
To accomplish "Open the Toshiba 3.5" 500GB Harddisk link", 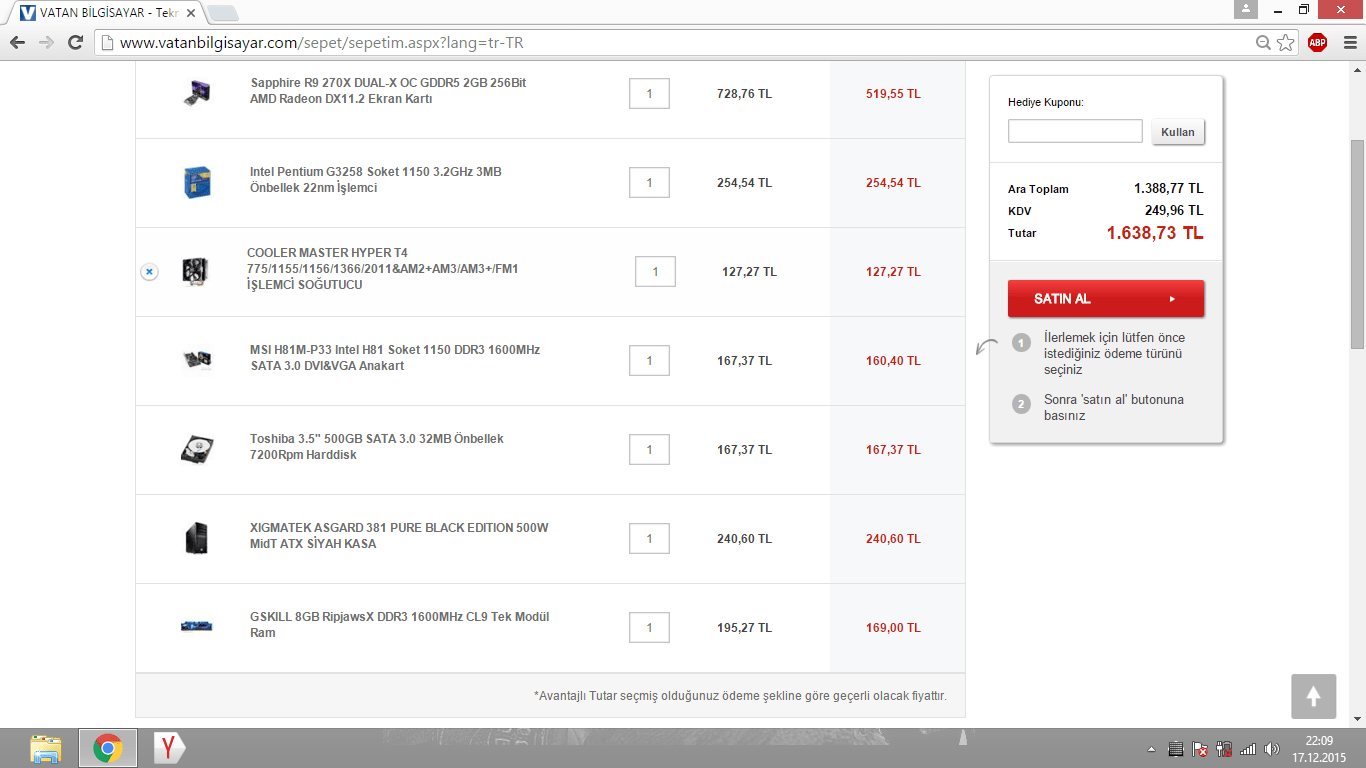I will tap(377, 447).
